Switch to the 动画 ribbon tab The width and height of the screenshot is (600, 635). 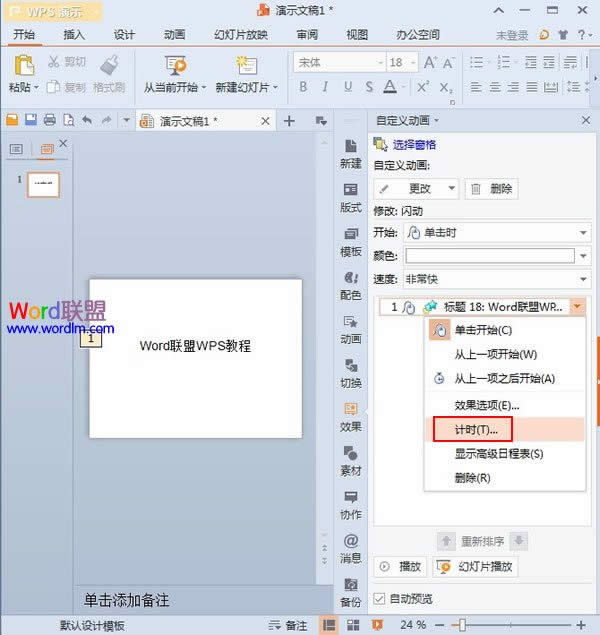[x=173, y=34]
